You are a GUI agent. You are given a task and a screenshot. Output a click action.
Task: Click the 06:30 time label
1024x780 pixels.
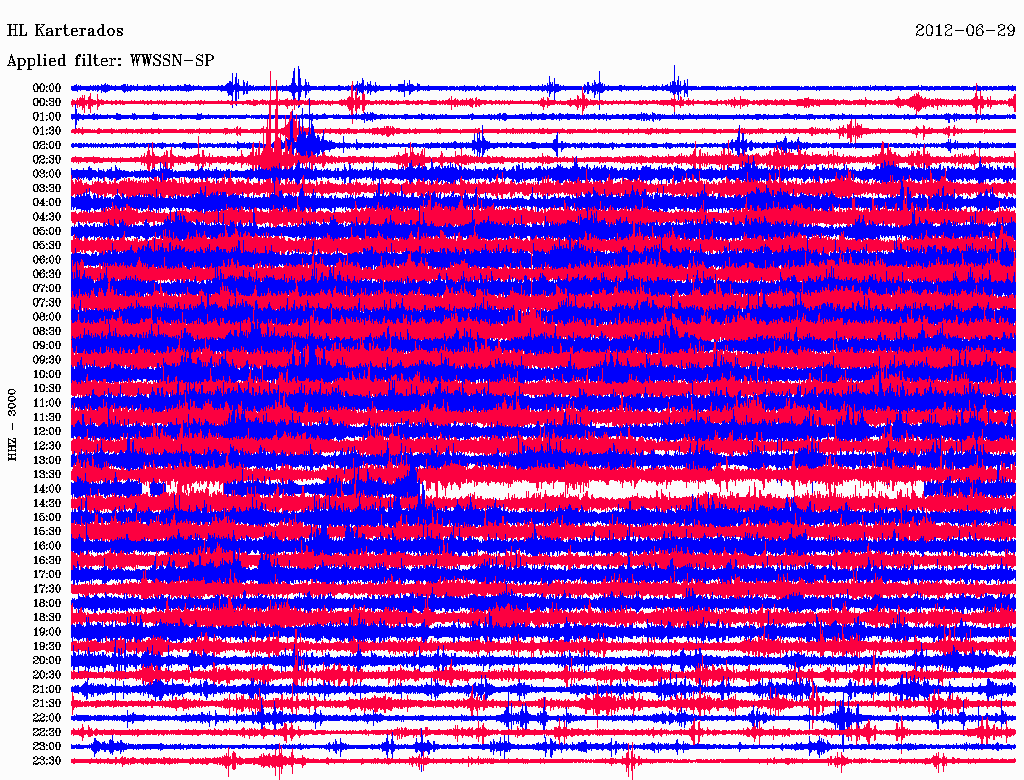point(47,274)
